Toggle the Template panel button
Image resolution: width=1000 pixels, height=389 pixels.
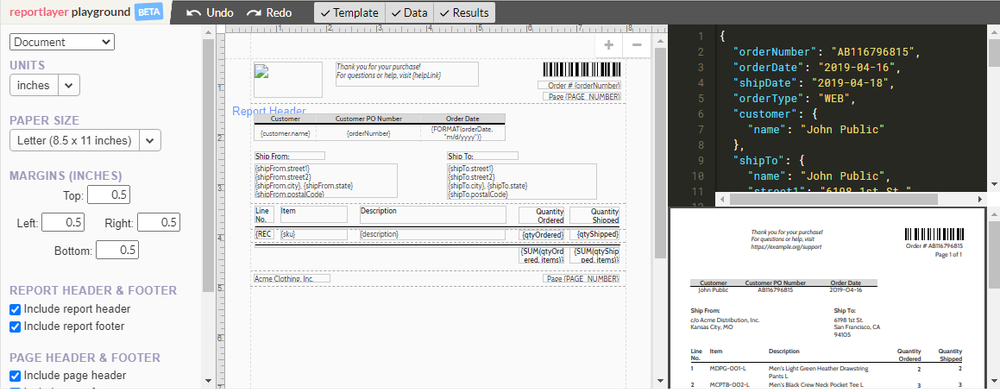[x=350, y=13]
